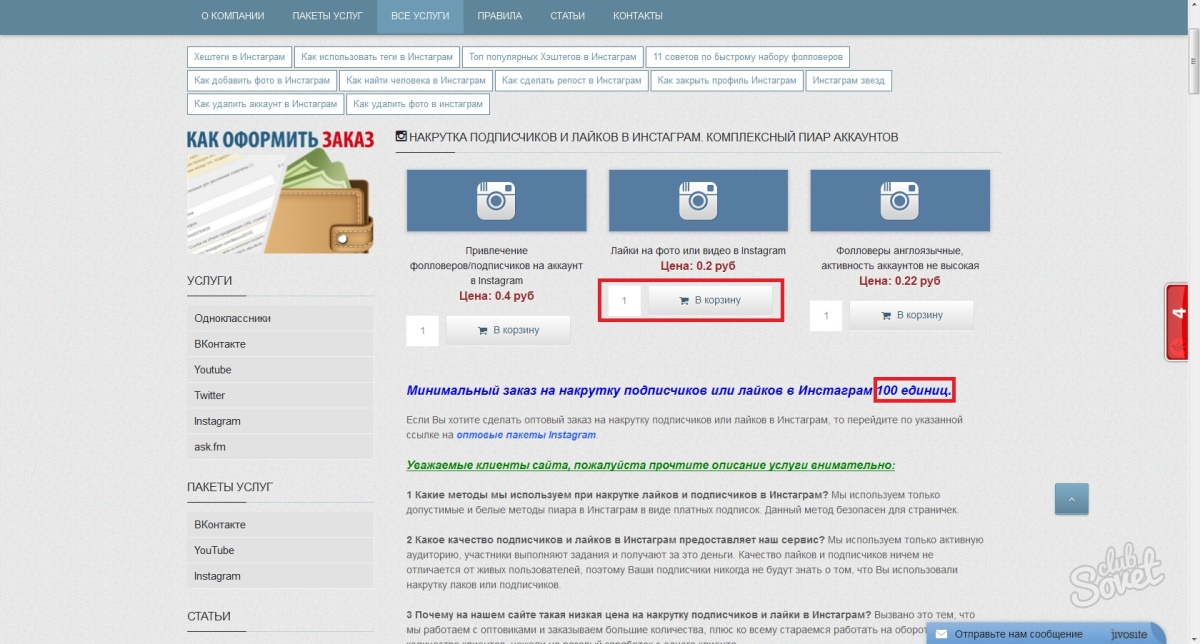Click the 'Как оформить заказ' wallet banner
The width and height of the screenshot is (1200, 644).
[280, 190]
